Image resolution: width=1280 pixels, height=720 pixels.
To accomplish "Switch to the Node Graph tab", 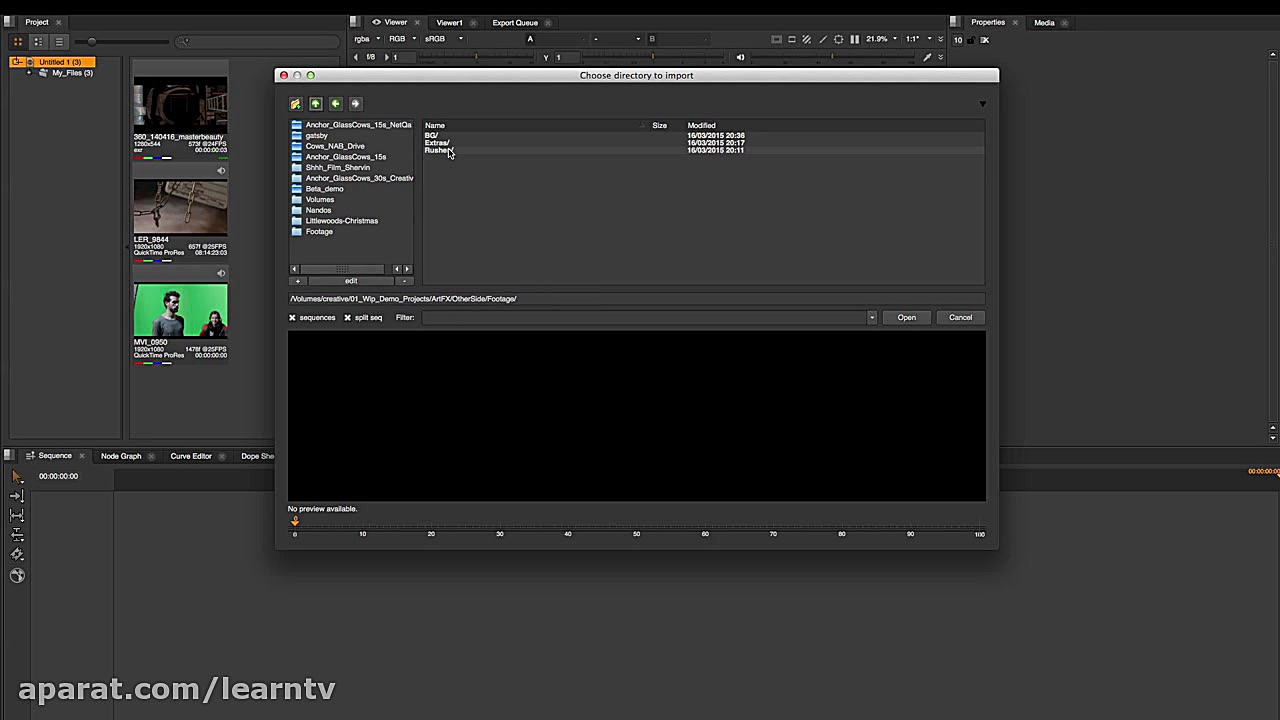I will 121,456.
